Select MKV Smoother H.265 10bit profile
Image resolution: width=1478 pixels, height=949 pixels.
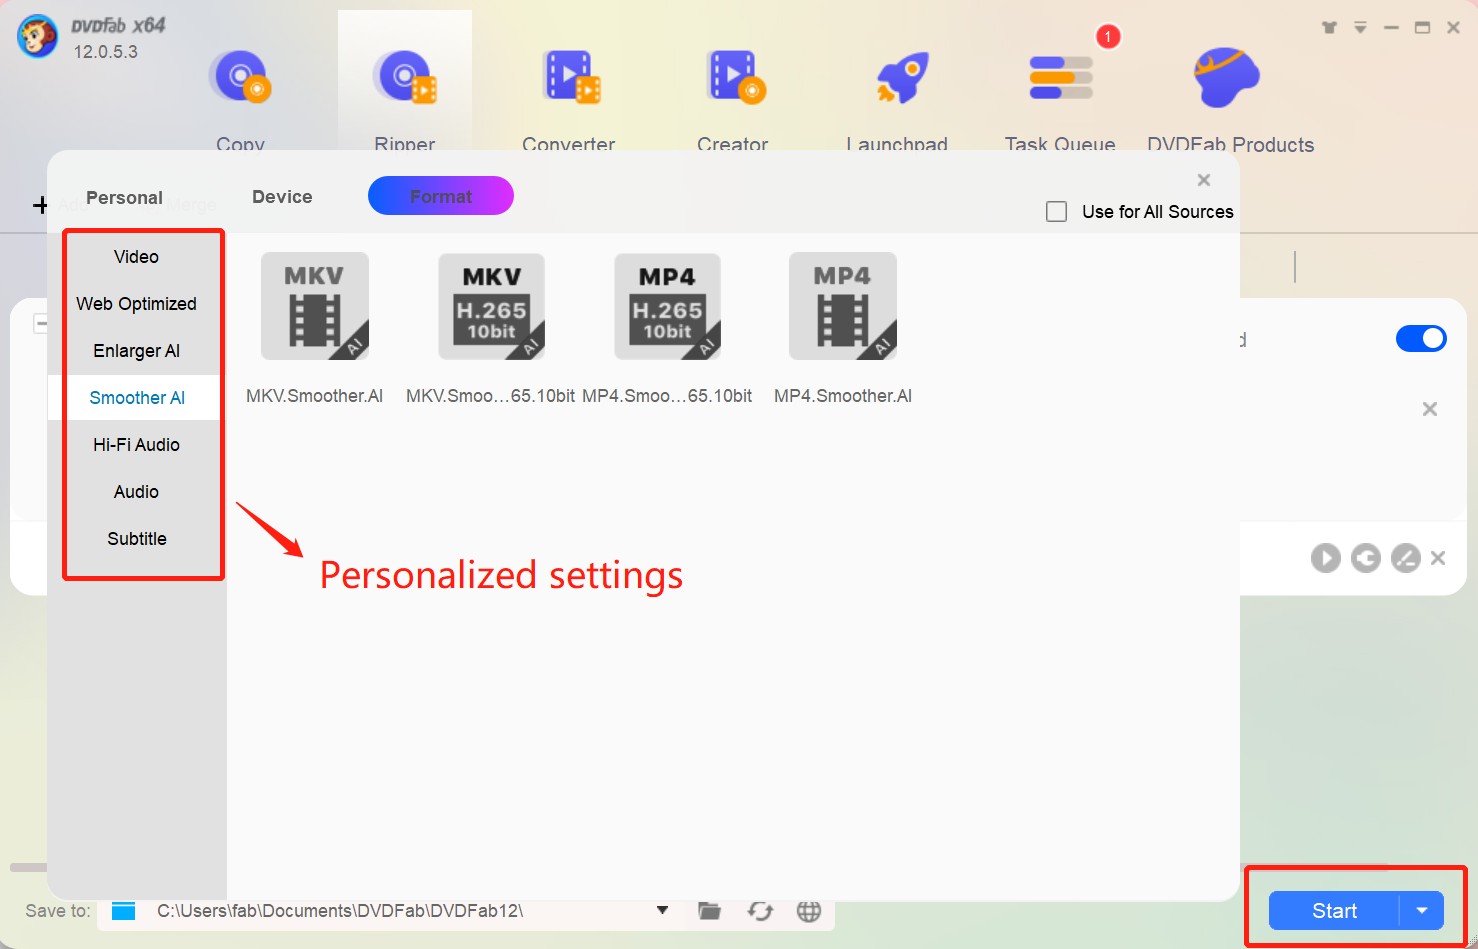click(491, 306)
